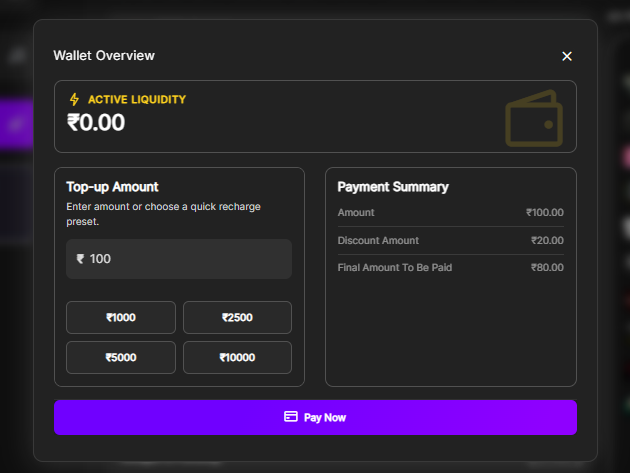Select the ₹2500 quick recharge preset
This screenshot has height=473, width=630.
pyautogui.click(x=237, y=317)
